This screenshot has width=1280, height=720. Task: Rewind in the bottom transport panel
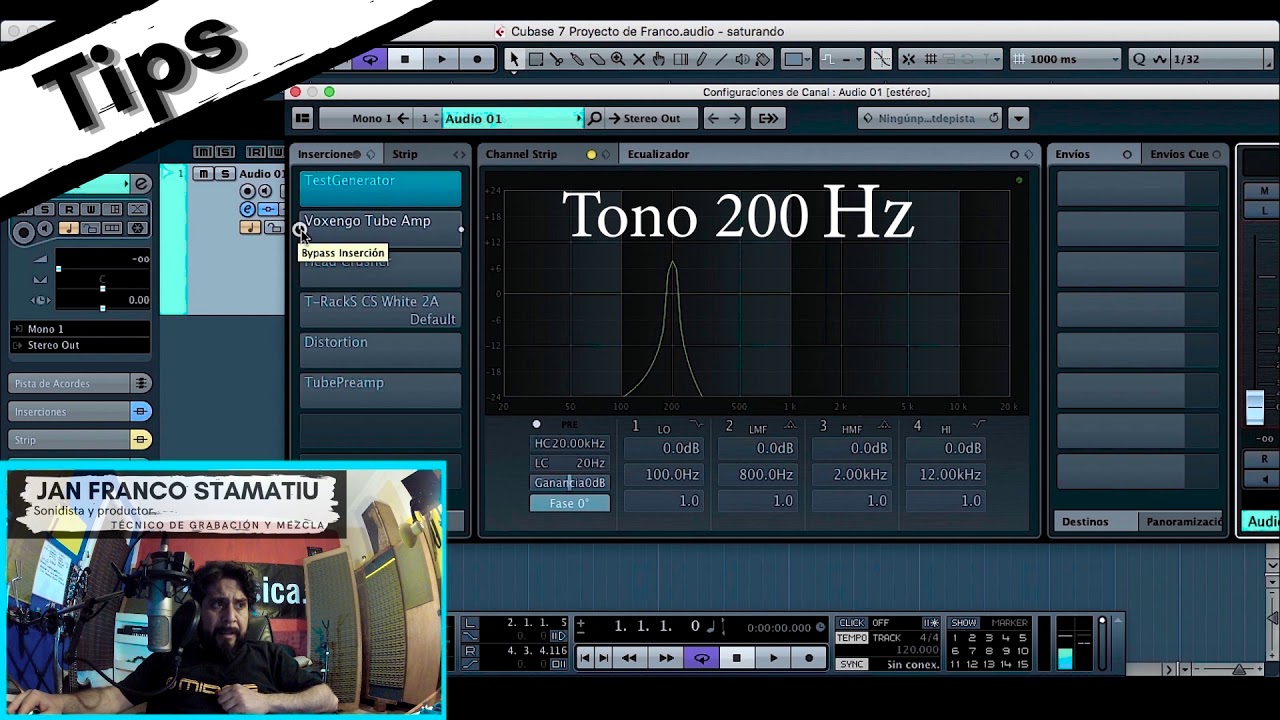click(629, 657)
